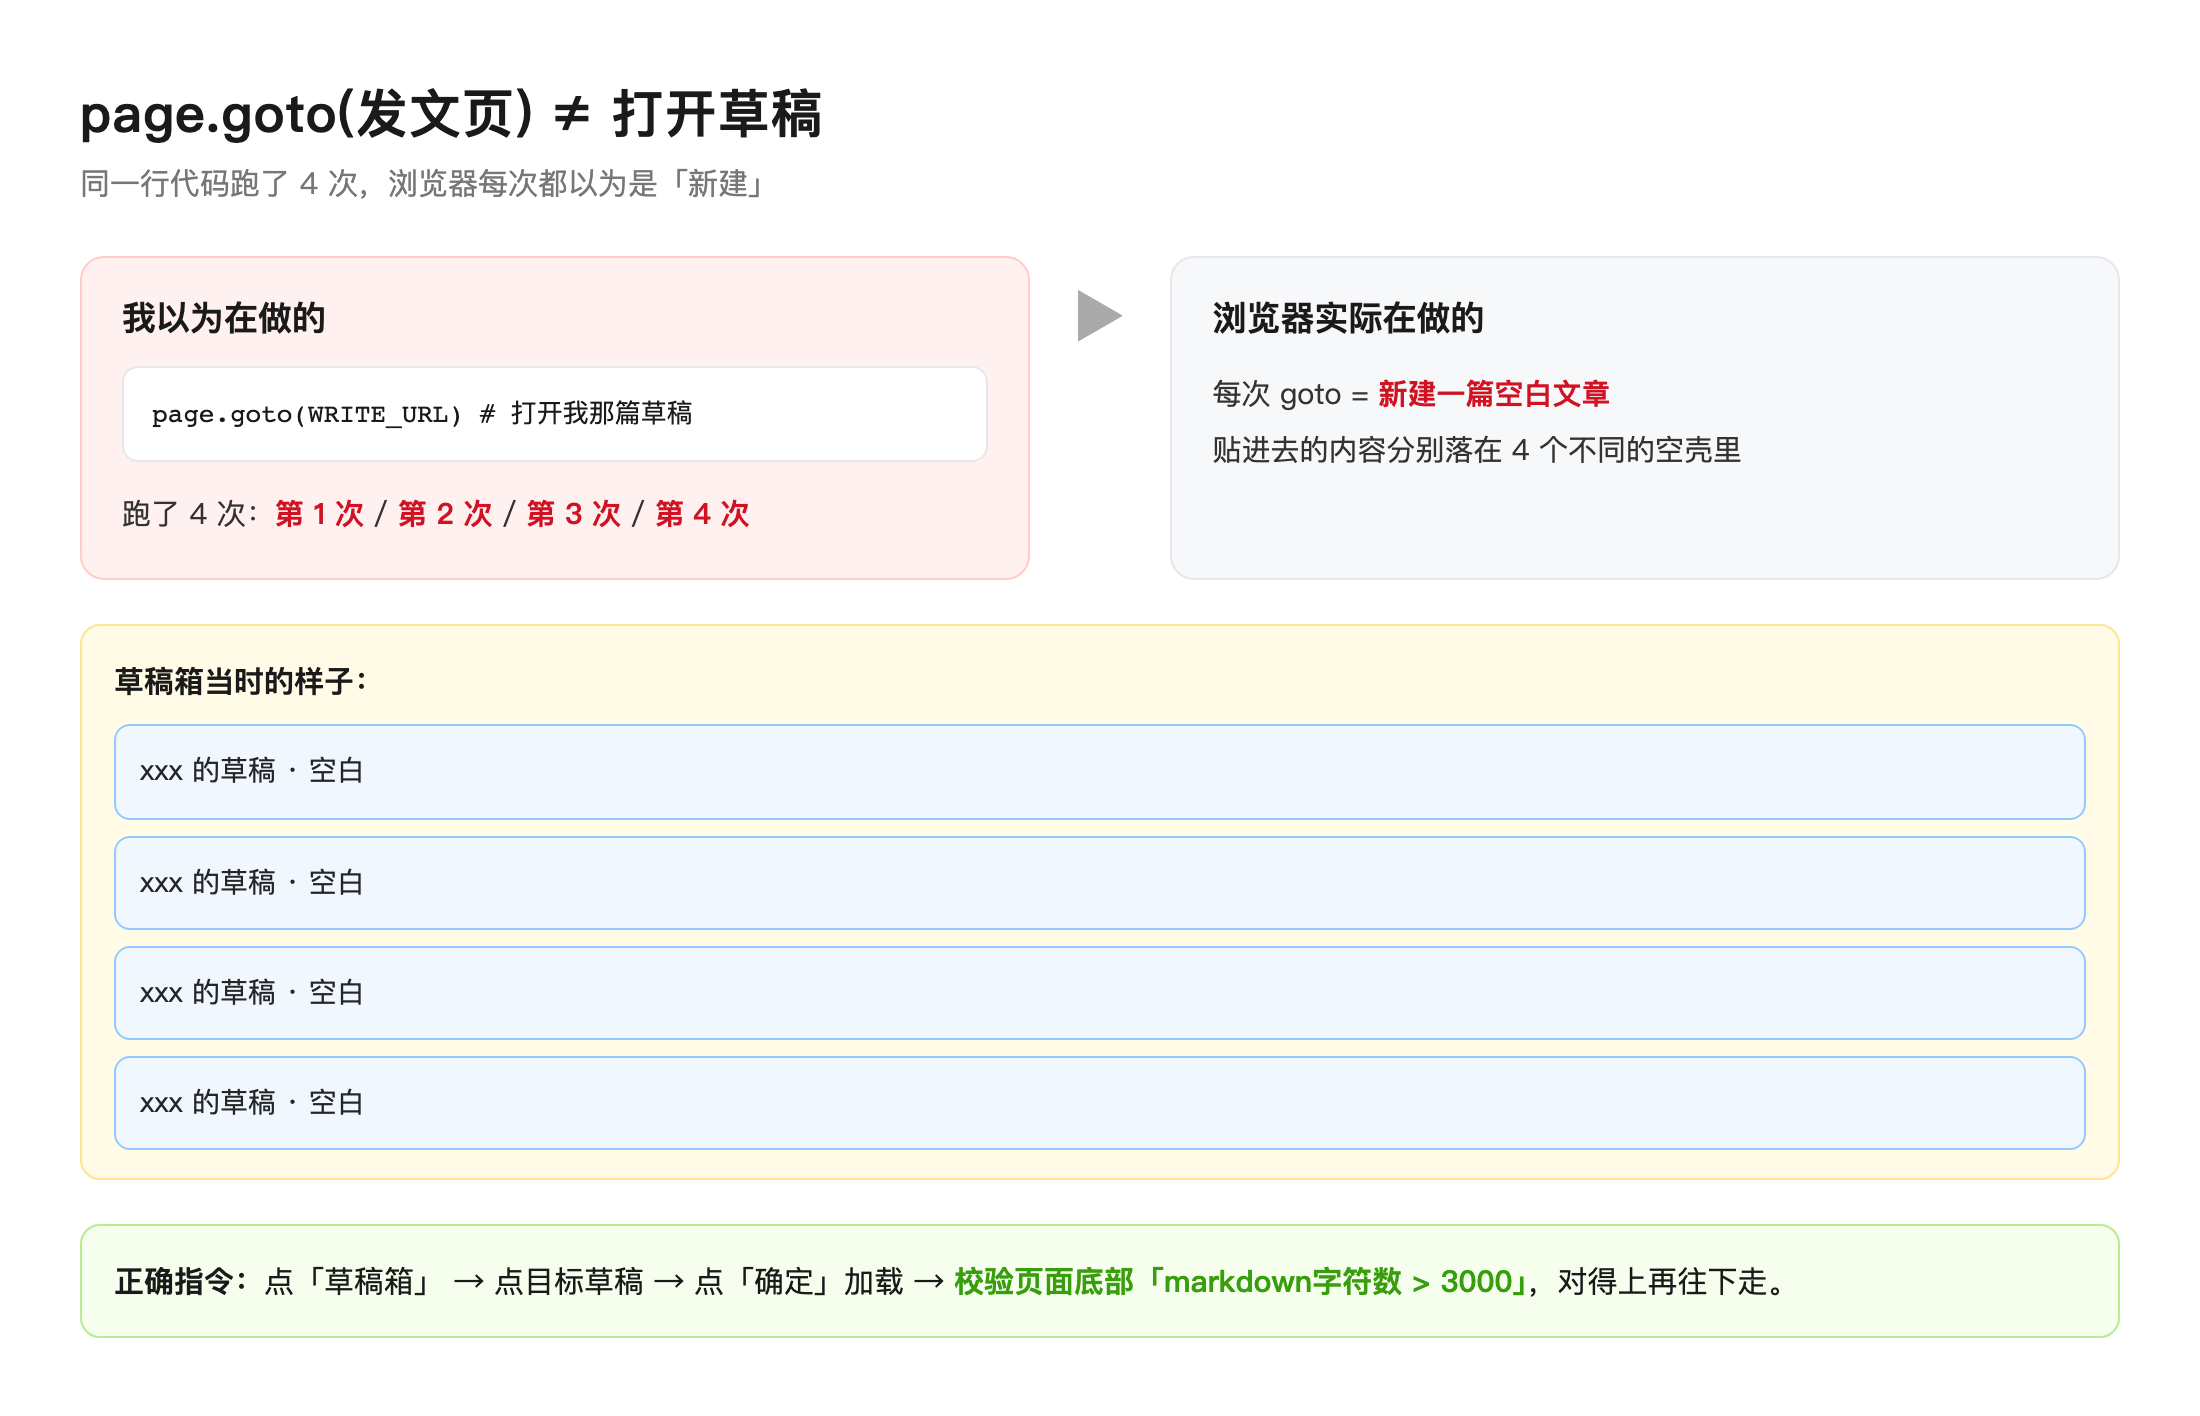
Task: Click the step "点「确定」加载"
Action: (x=799, y=1282)
